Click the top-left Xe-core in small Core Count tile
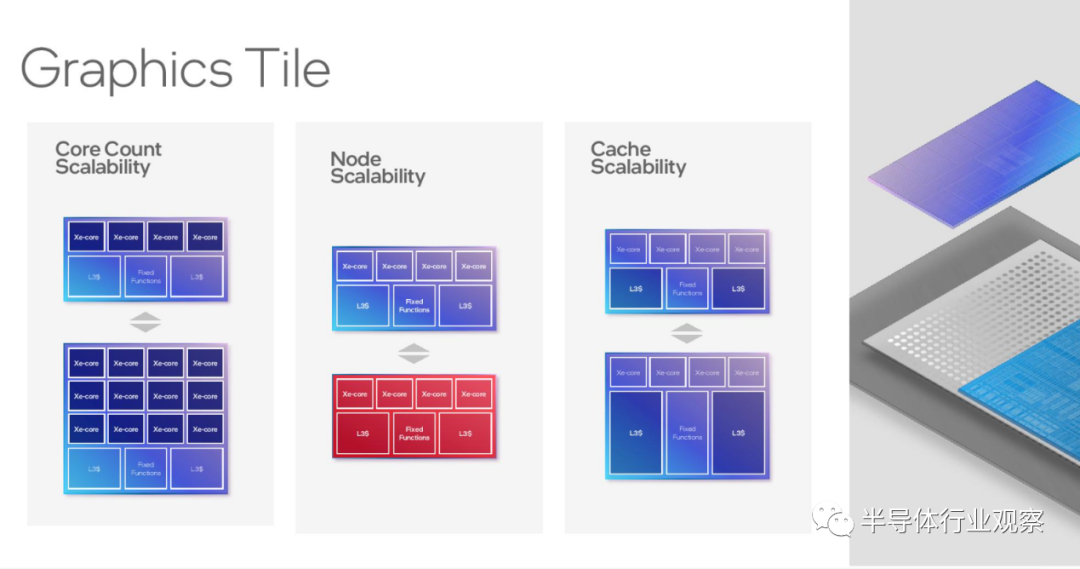The height and width of the screenshot is (569, 1080). [86, 237]
